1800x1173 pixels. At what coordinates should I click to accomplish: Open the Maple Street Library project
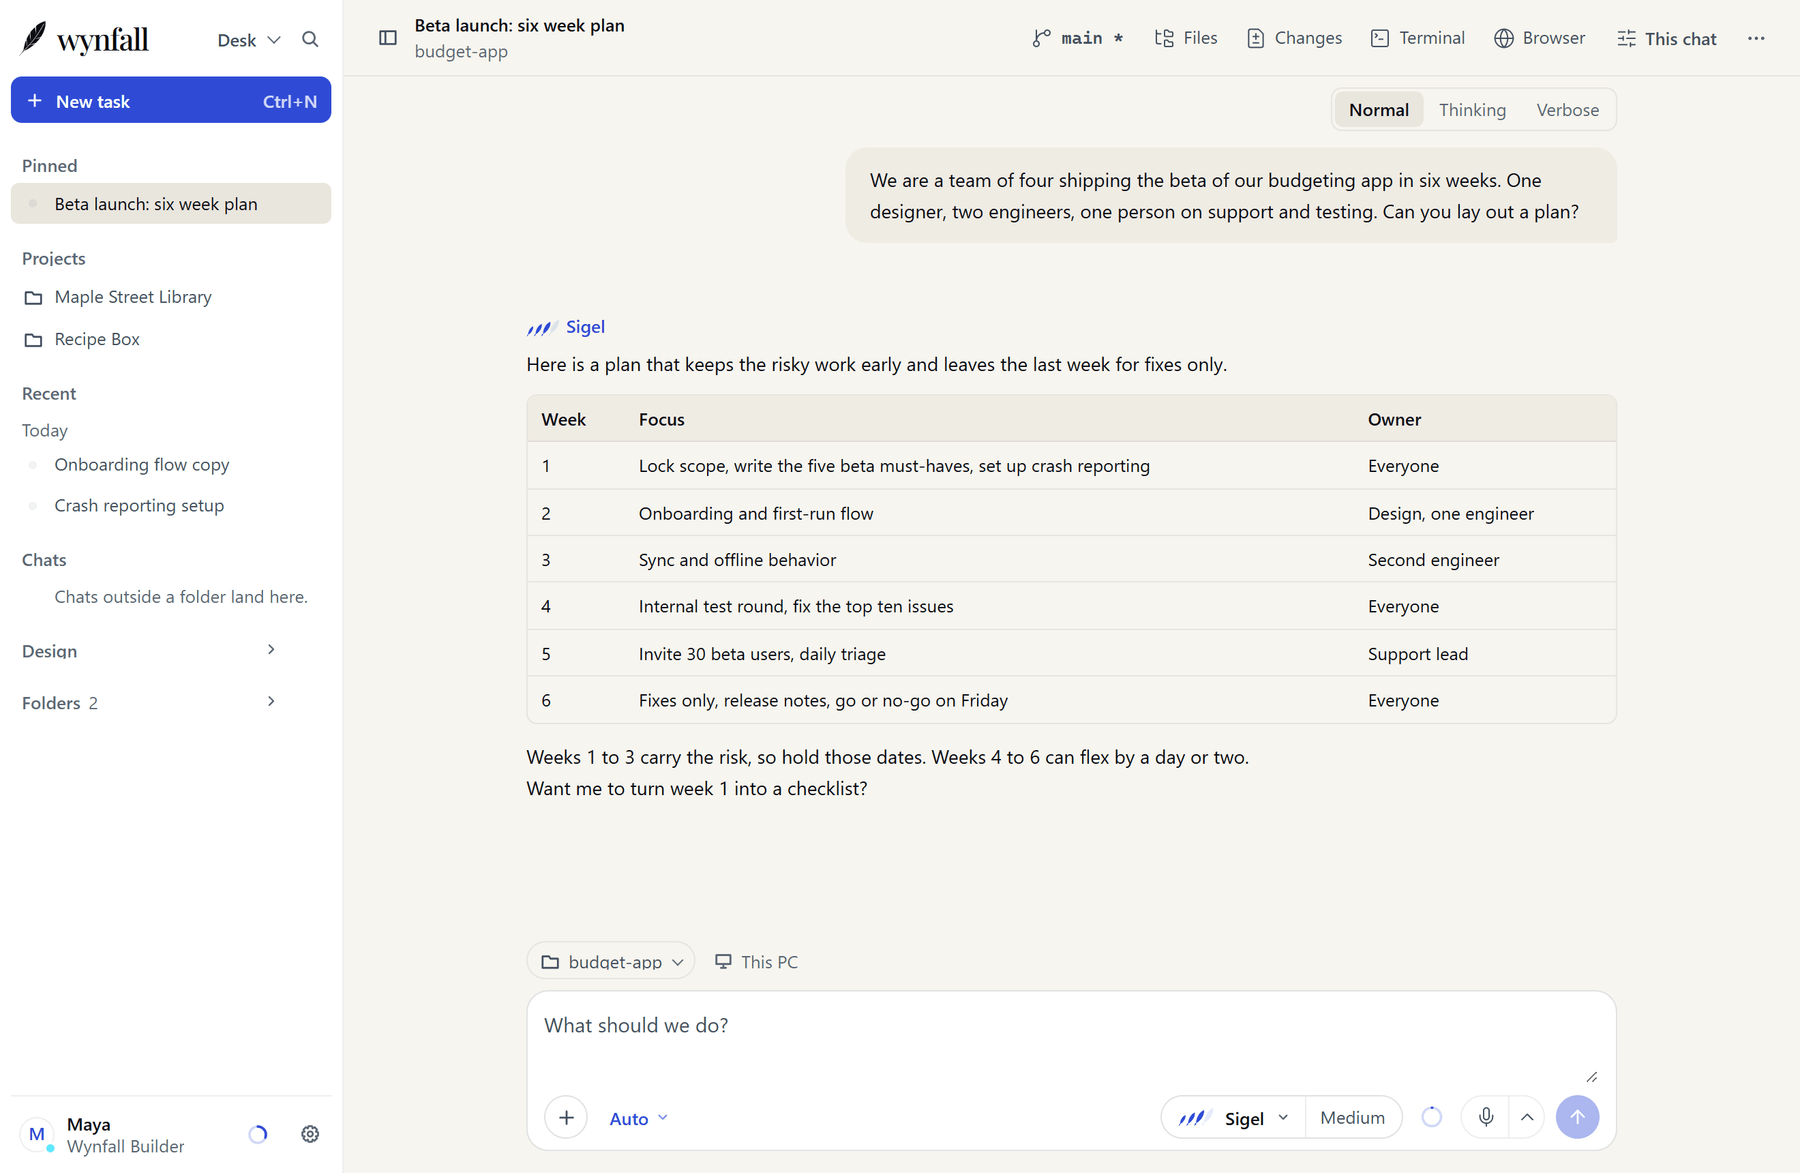pyautogui.click(x=171, y=297)
